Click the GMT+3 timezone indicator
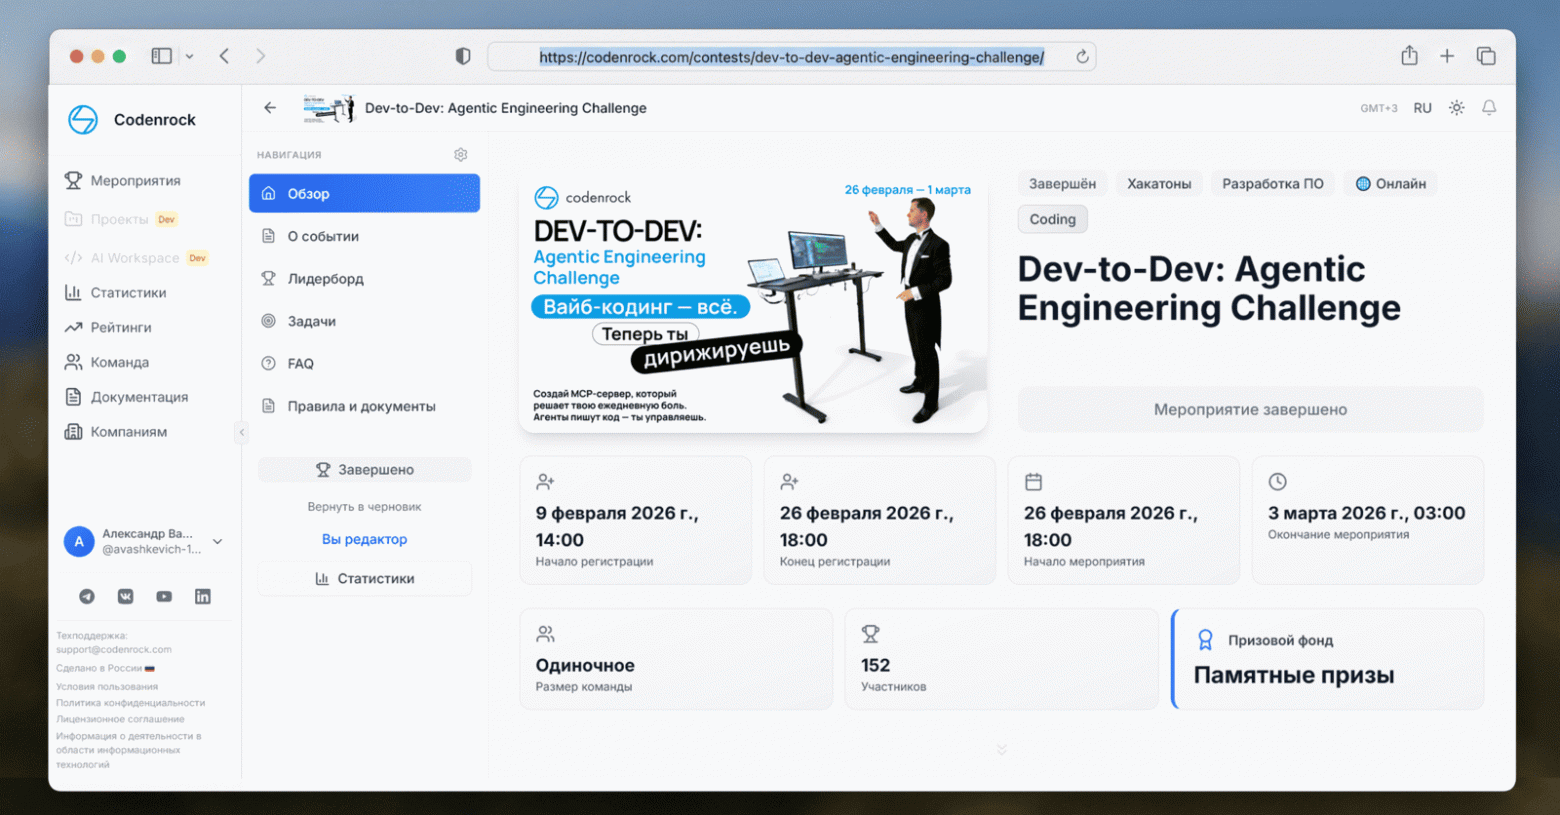 click(1378, 108)
